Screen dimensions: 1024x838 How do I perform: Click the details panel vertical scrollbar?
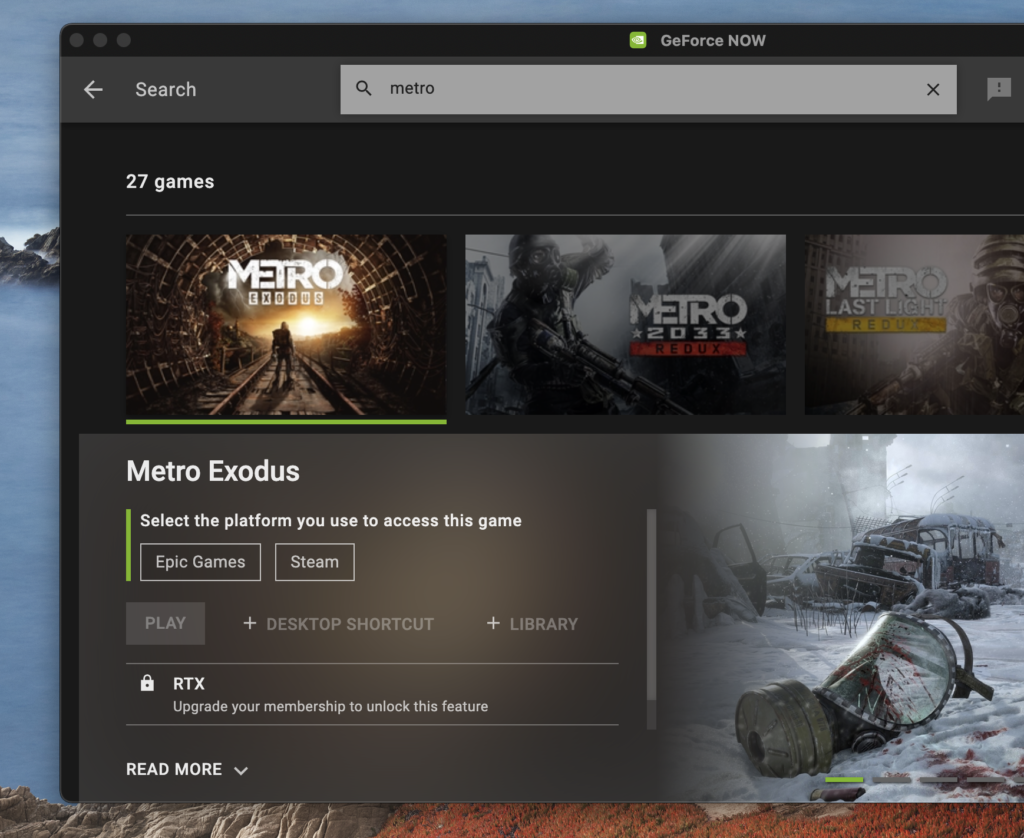(x=651, y=619)
